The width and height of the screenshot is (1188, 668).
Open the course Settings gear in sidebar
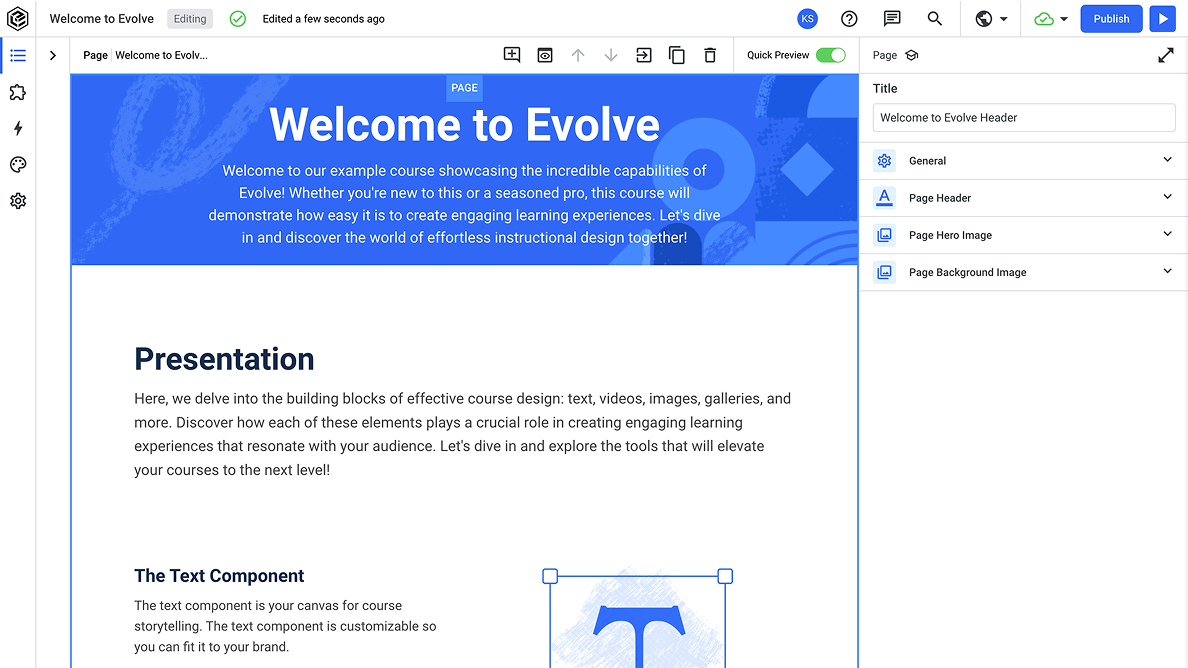(x=17, y=200)
